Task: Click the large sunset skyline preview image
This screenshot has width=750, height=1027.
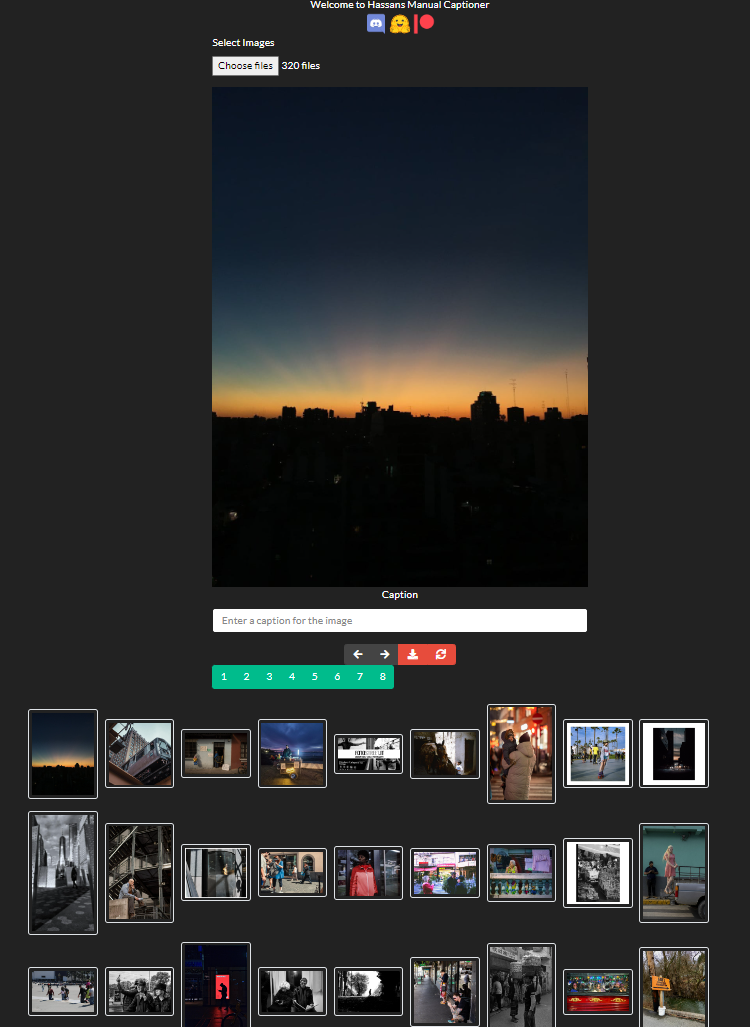Action: coord(400,337)
